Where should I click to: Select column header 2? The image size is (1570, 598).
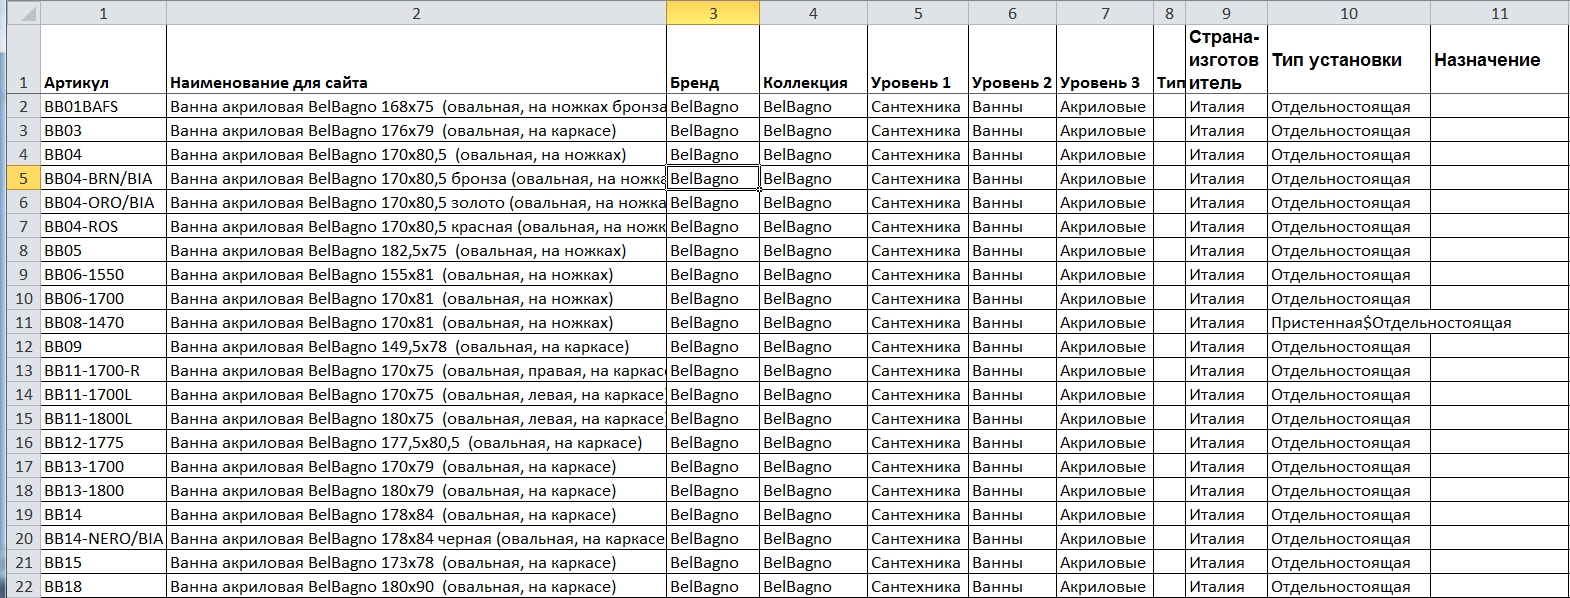click(416, 12)
